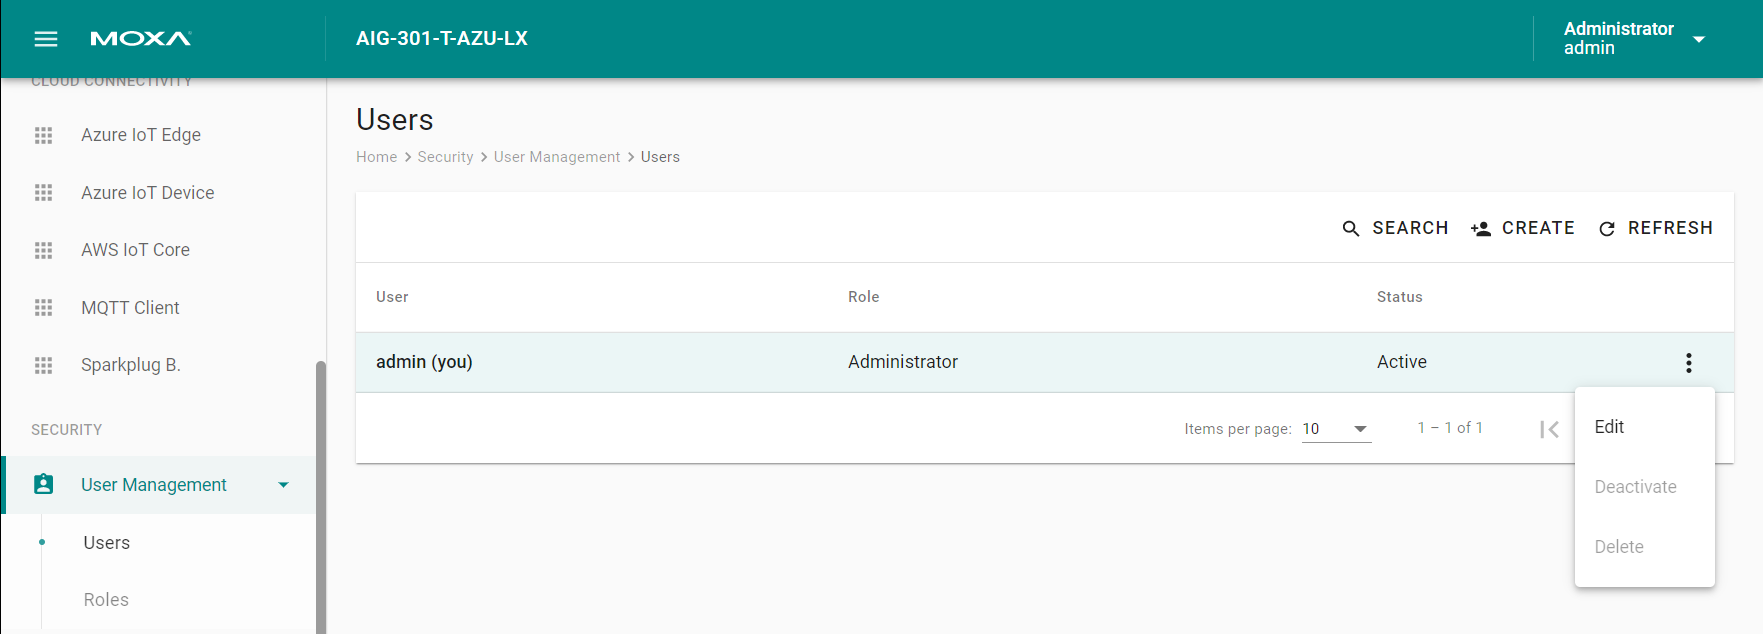Click the admin (you) user cell

coord(424,362)
